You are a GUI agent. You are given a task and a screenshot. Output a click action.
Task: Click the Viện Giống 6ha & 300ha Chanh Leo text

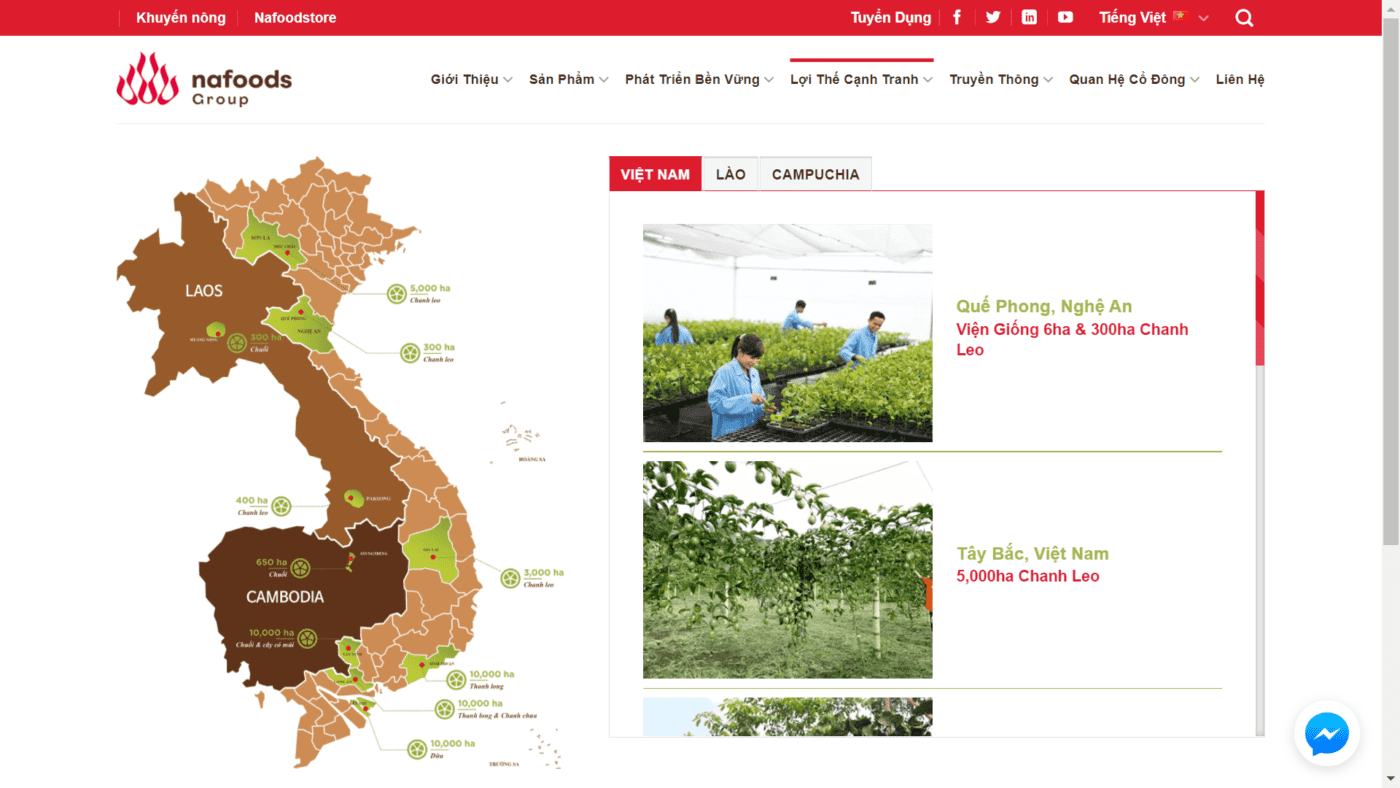tap(1072, 339)
